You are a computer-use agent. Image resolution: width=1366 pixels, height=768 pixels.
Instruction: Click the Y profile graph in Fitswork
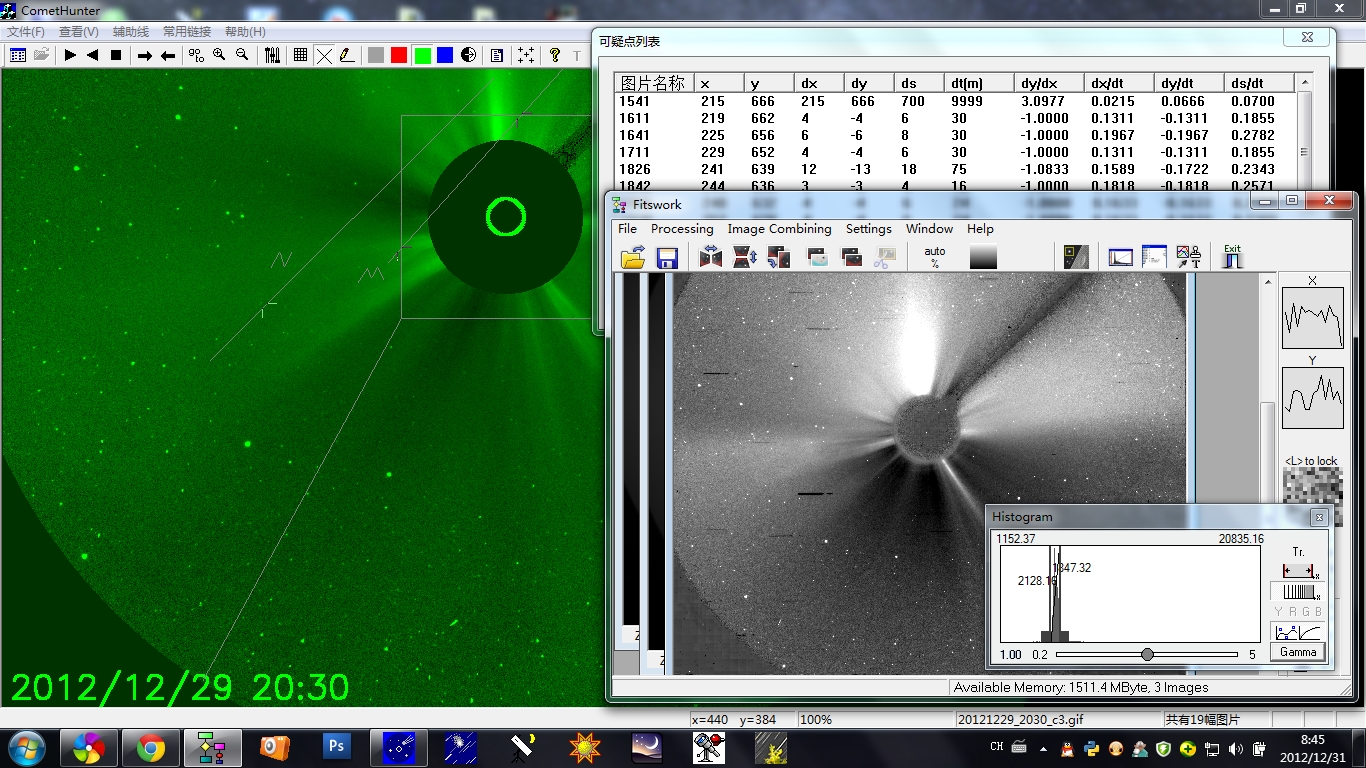[x=1312, y=397]
